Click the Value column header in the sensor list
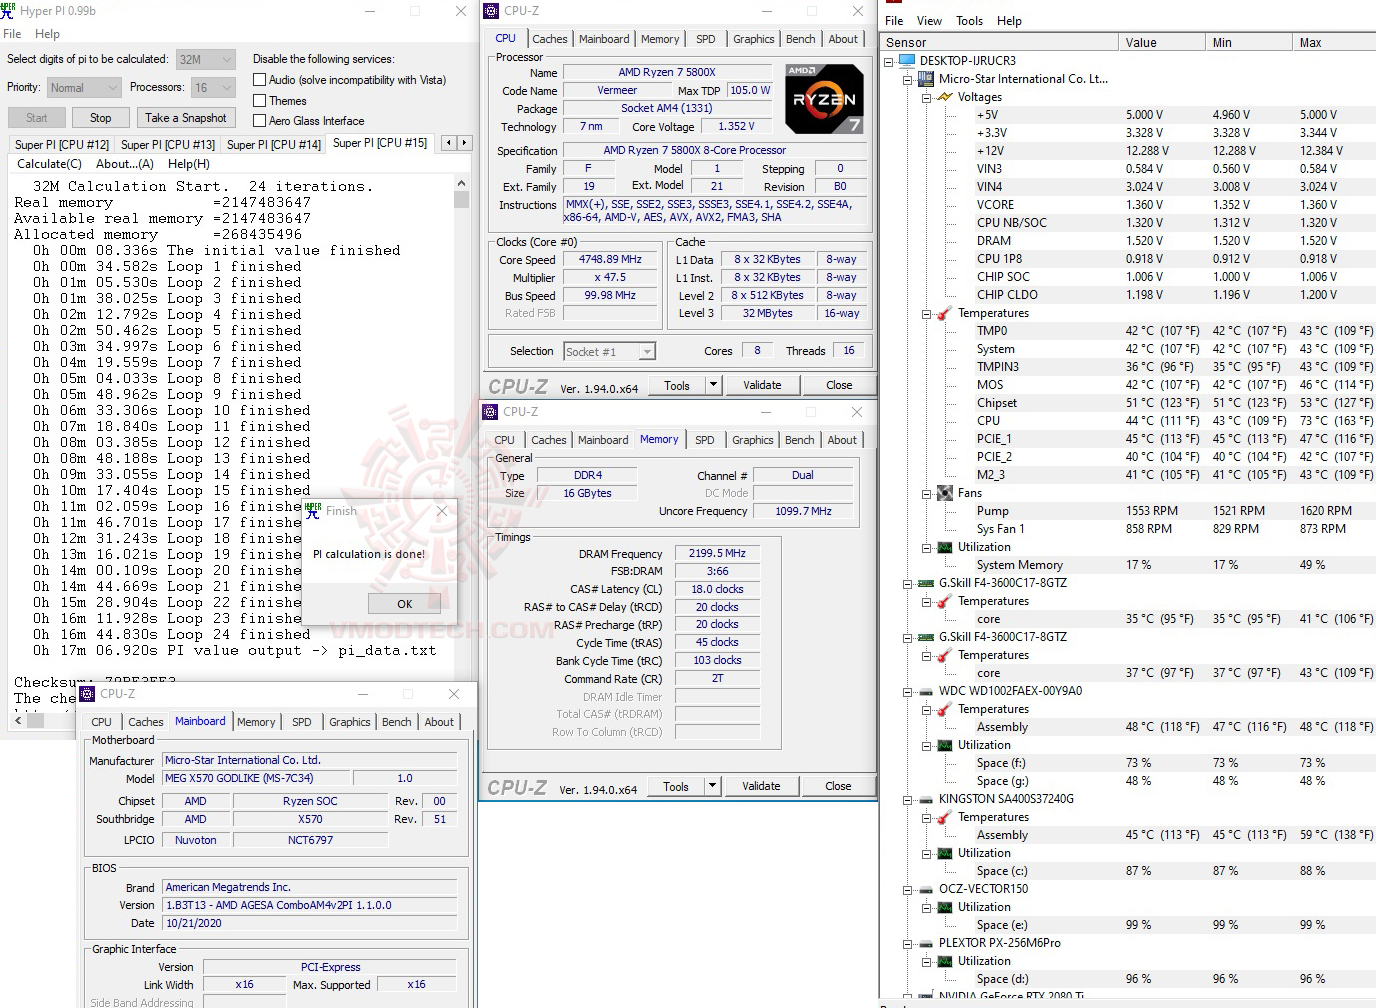The image size is (1376, 1008). tap(1162, 43)
